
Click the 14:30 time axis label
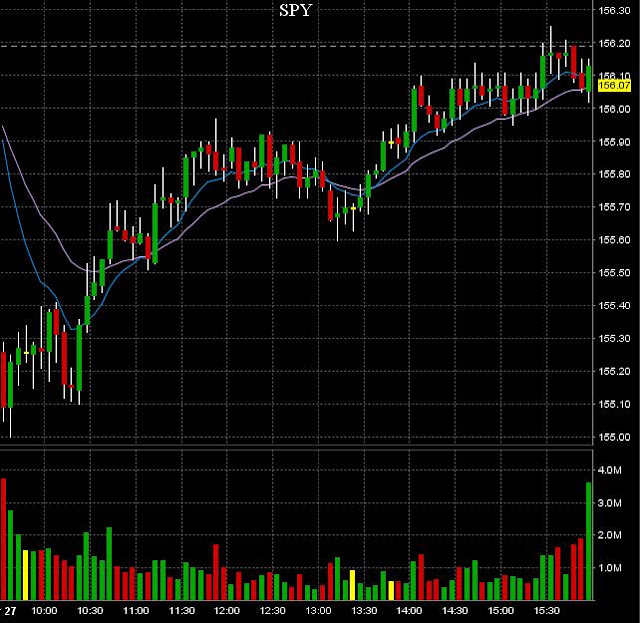point(455,611)
